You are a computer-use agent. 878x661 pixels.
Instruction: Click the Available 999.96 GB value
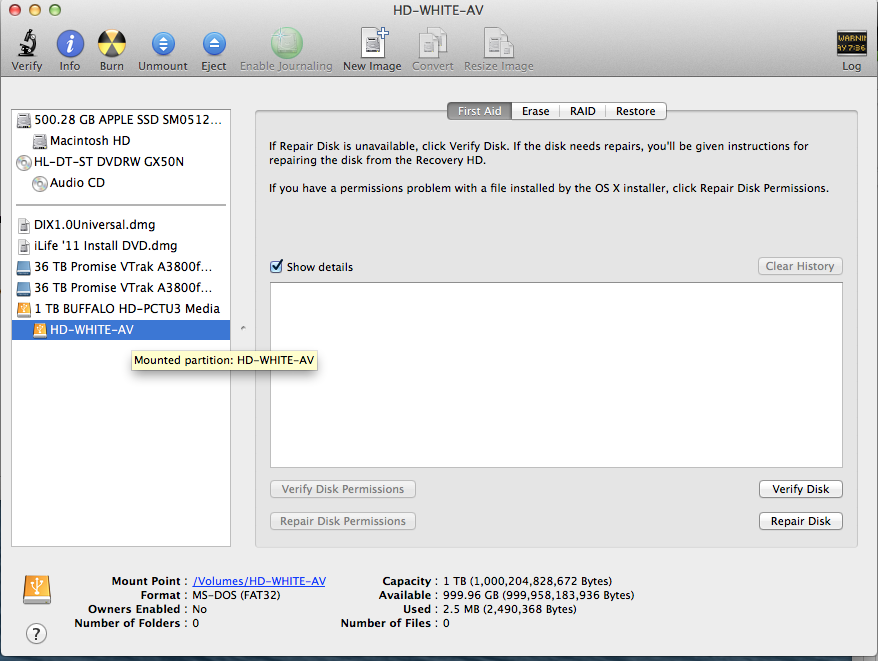538,595
